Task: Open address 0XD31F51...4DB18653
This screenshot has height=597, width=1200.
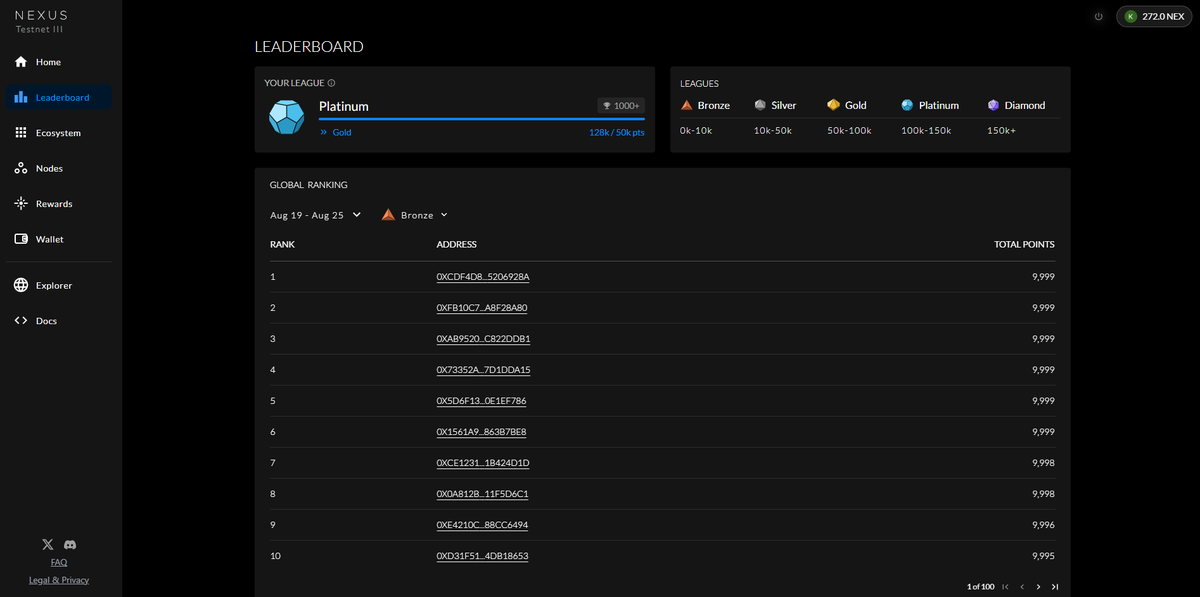Action: (x=482, y=556)
